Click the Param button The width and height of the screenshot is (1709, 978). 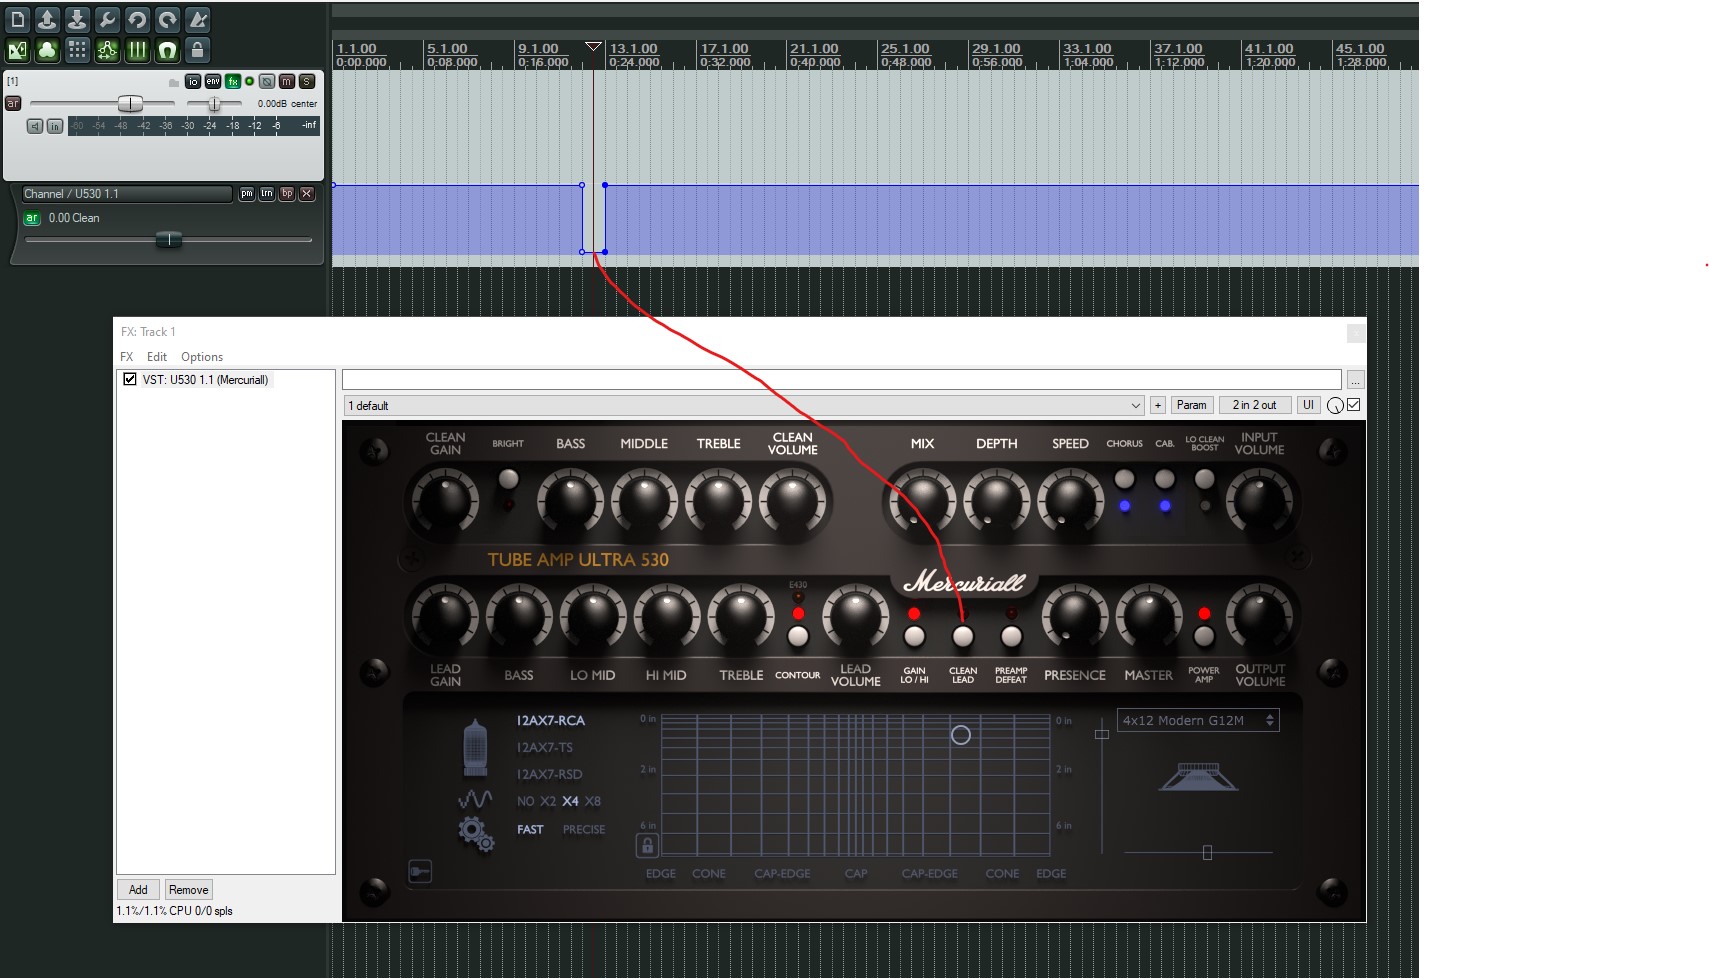[1191, 405]
